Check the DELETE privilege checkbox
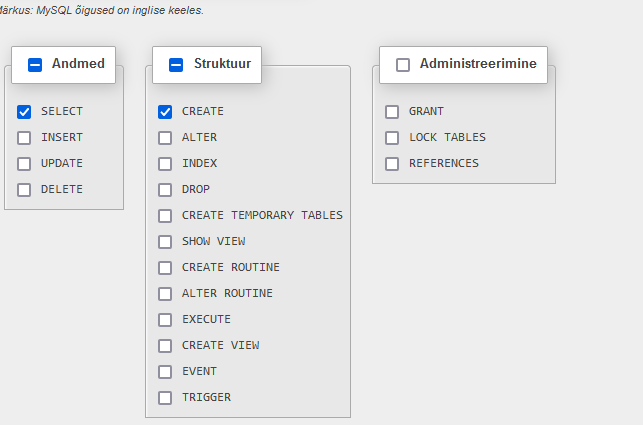 (24, 190)
